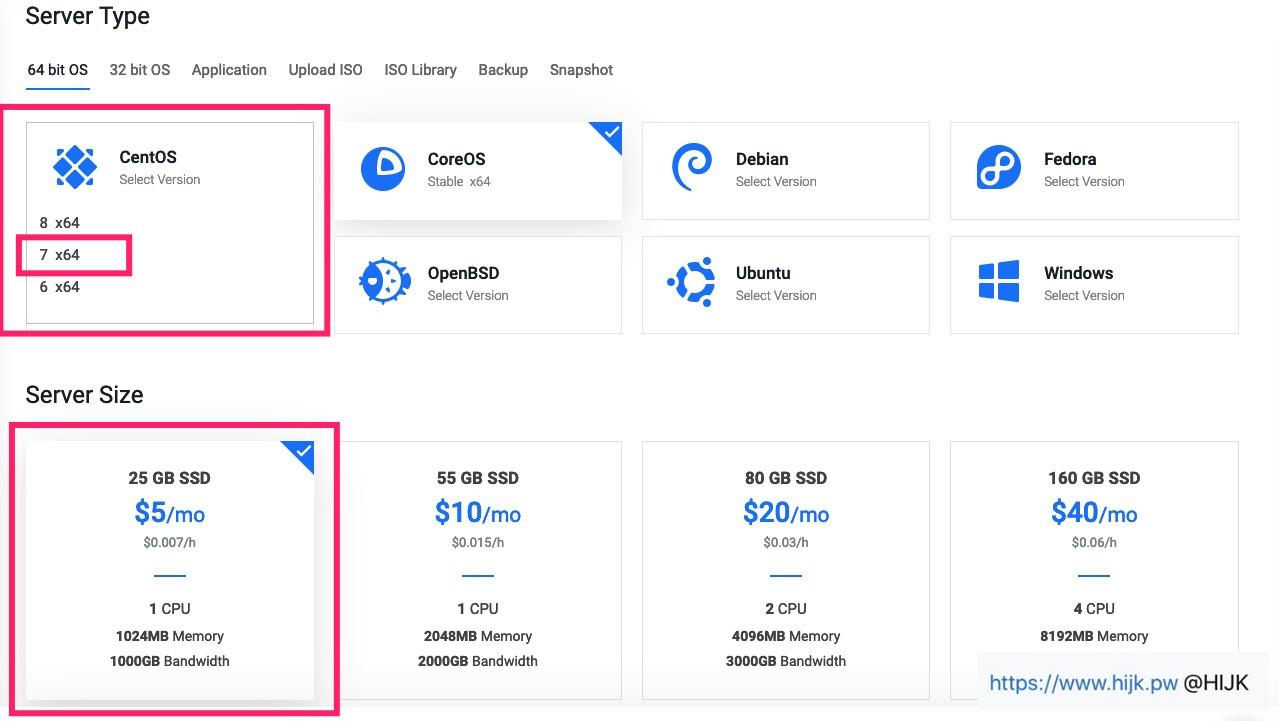Screen dimensions: 1279x721
Task: Choose CentOS 8 x64 version
Action: click(60, 223)
